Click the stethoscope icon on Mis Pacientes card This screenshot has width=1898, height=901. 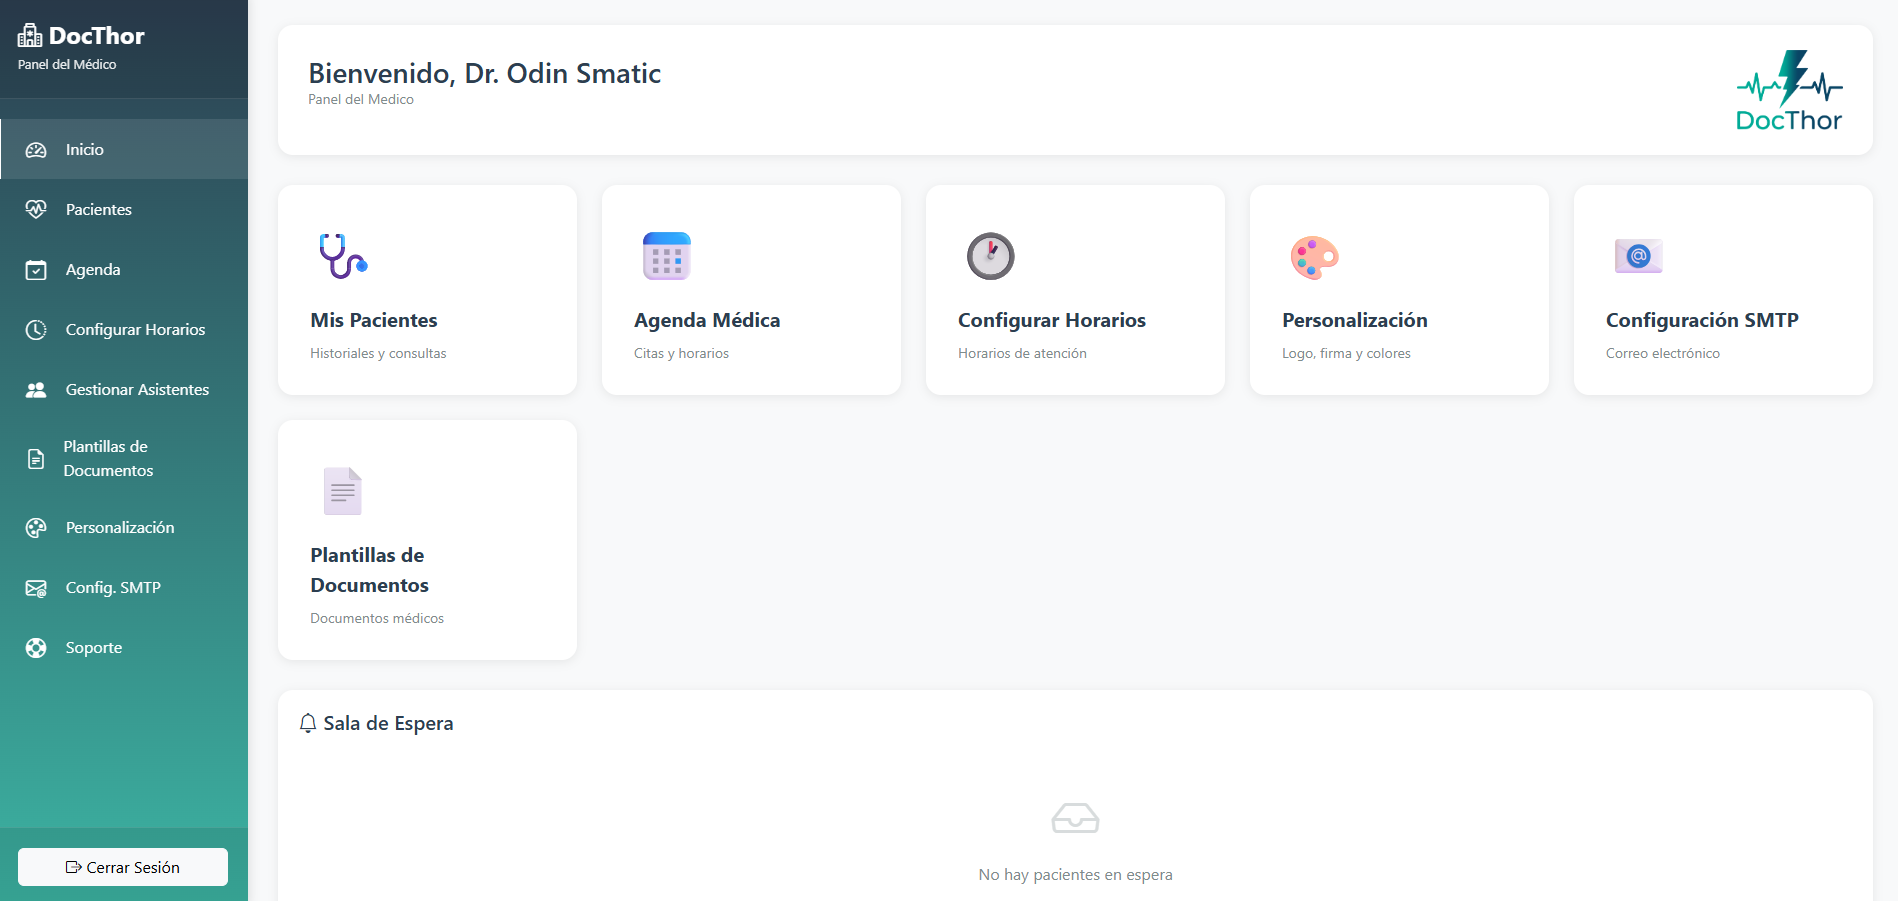341,256
